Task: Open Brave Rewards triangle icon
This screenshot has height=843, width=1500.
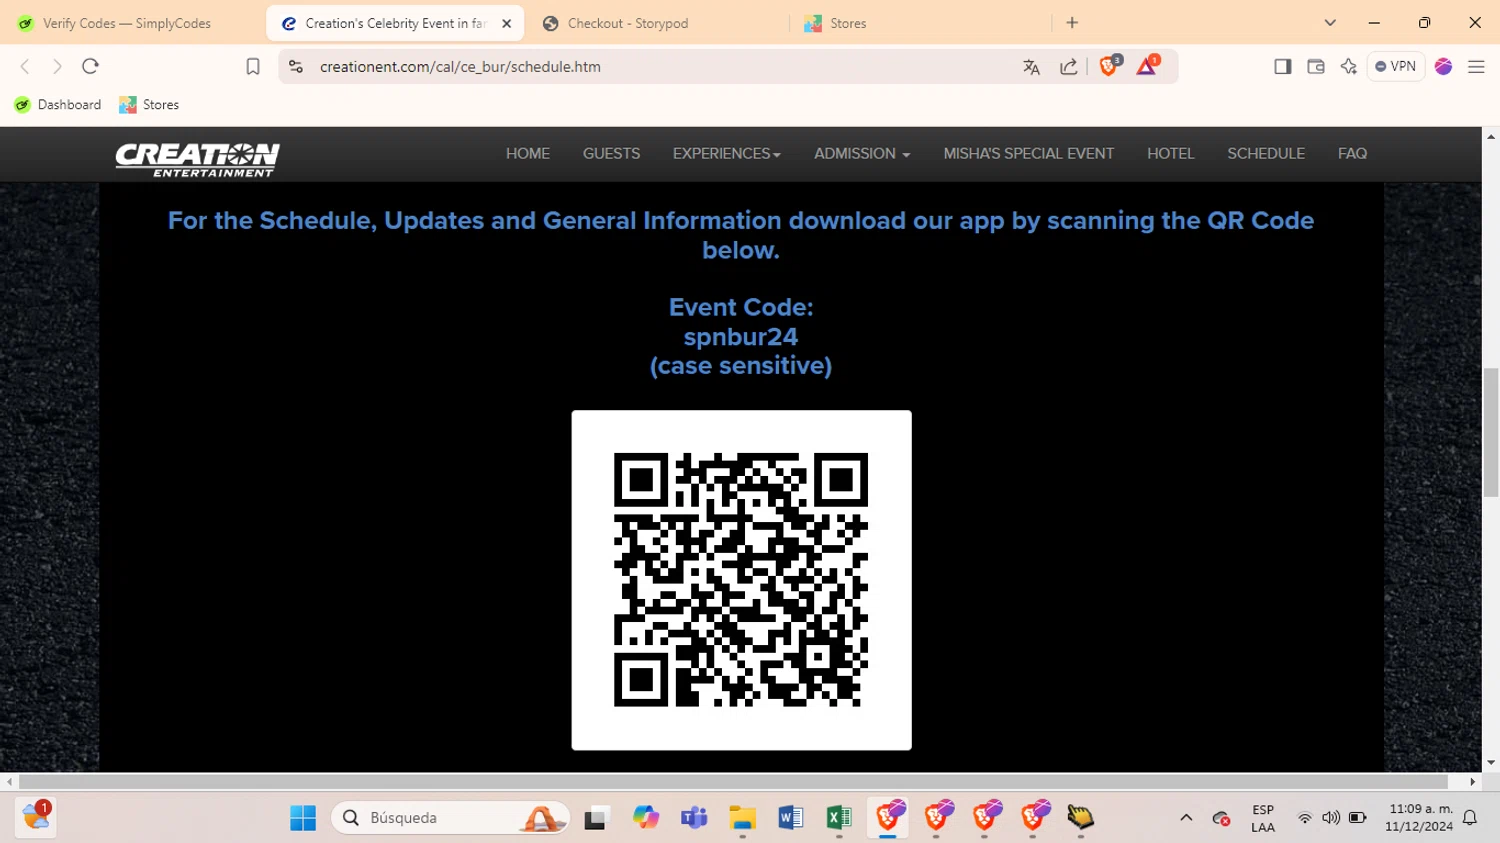Action: pos(1147,66)
